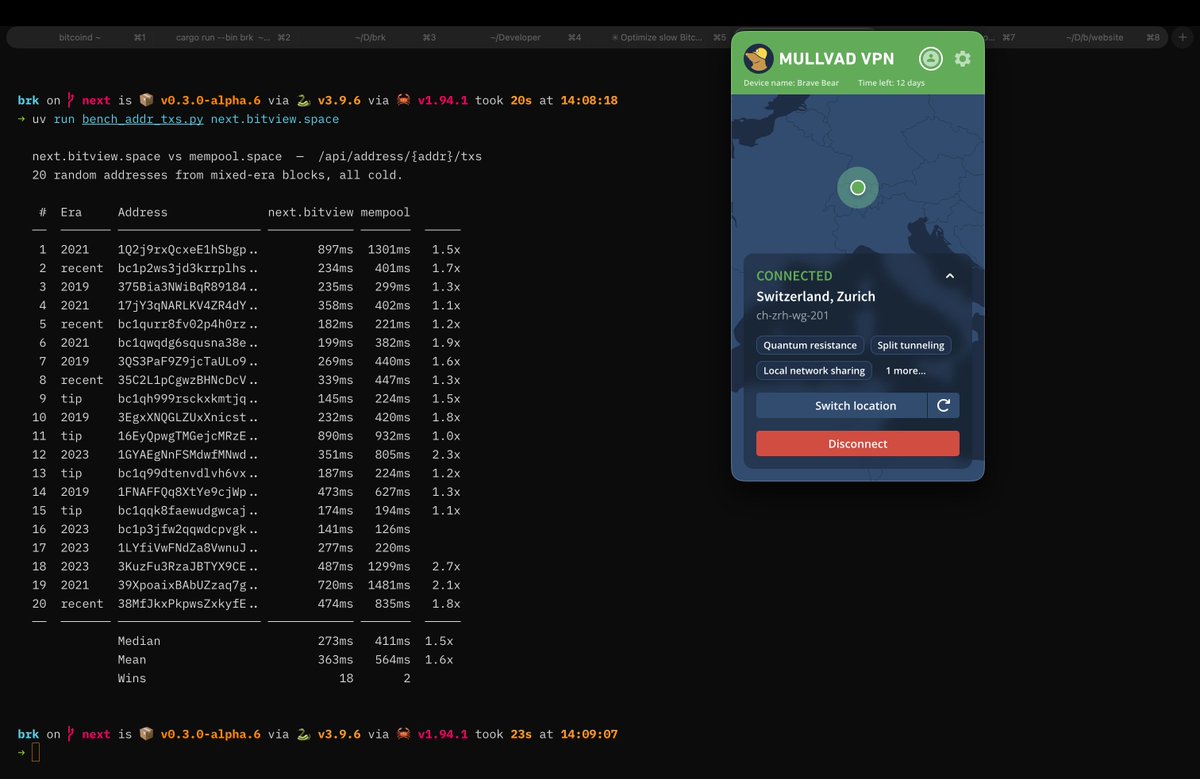Screen dimensions: 1200x779
Task: Click the Mean value 363ms
Action: [335, 660]
